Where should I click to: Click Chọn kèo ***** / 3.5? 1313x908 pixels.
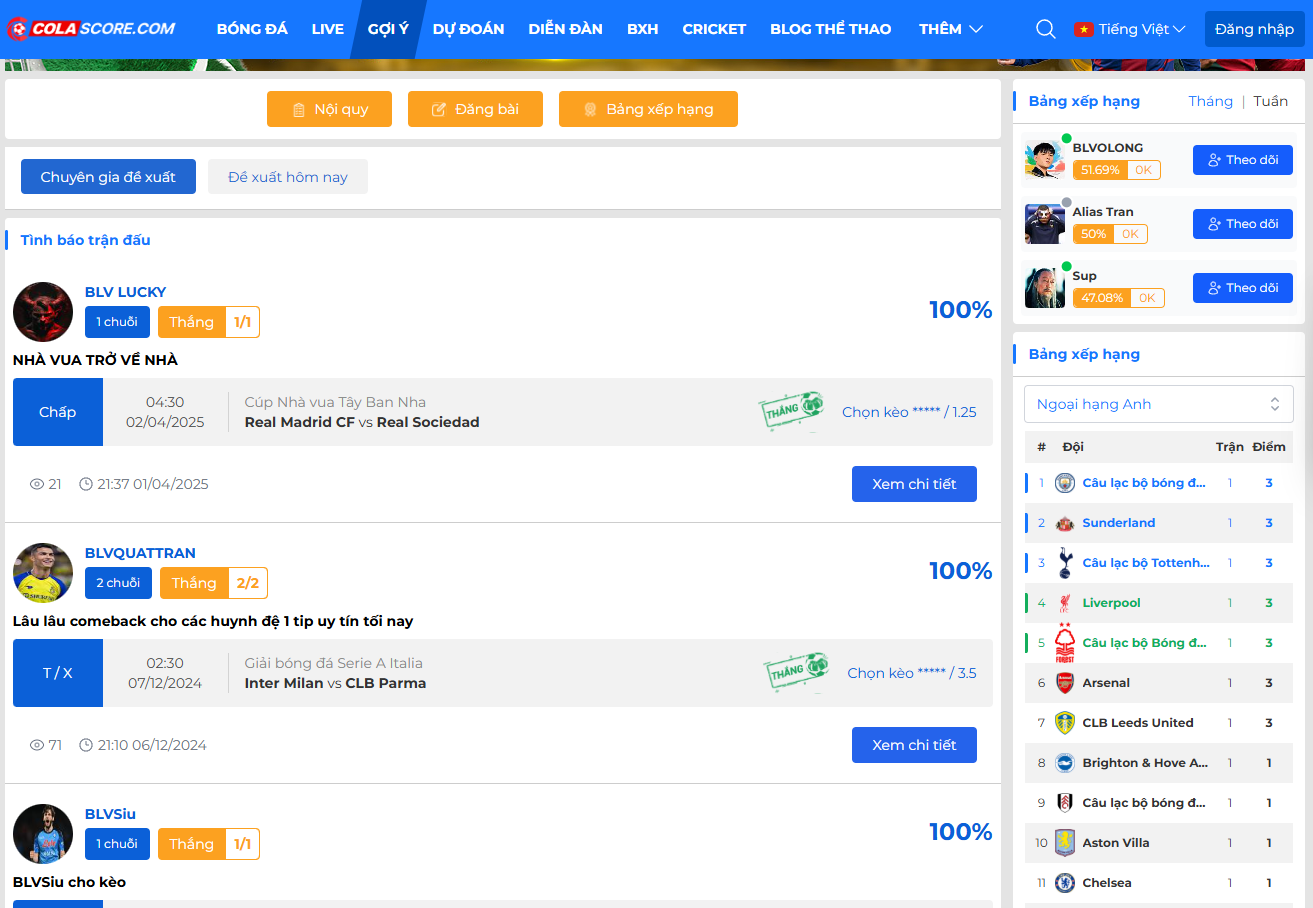pyautogui.click(x=912, y=673)
